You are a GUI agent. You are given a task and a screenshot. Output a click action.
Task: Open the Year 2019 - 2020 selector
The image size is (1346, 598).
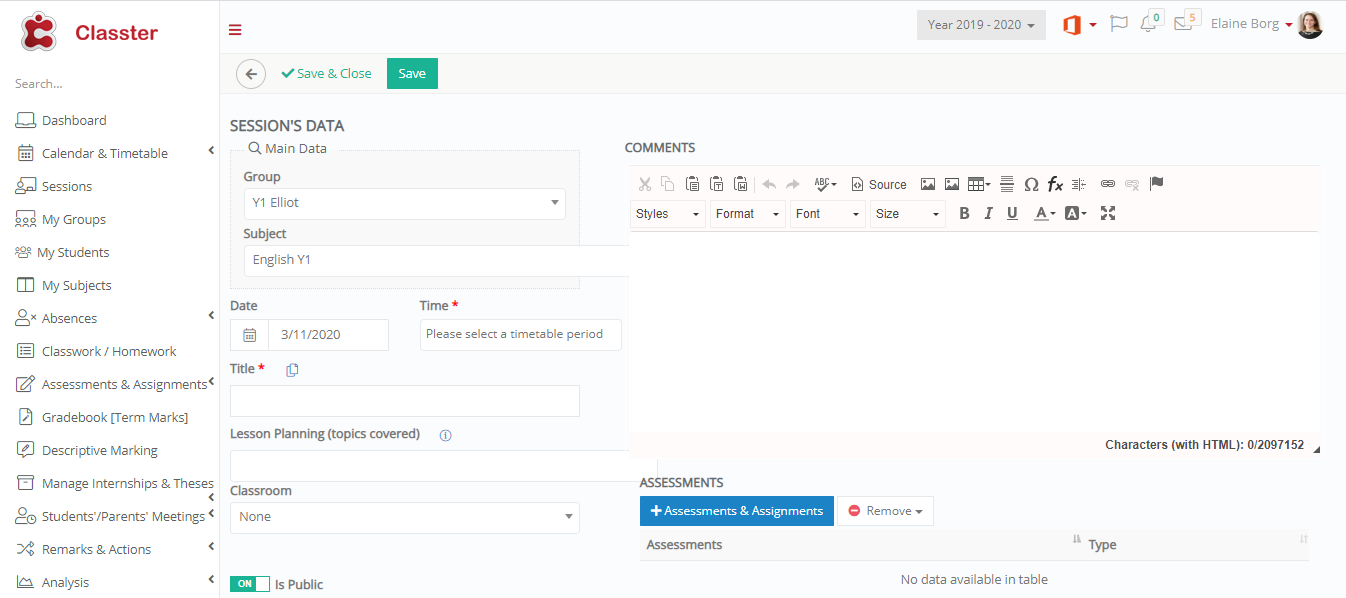(x=981, y=25)
